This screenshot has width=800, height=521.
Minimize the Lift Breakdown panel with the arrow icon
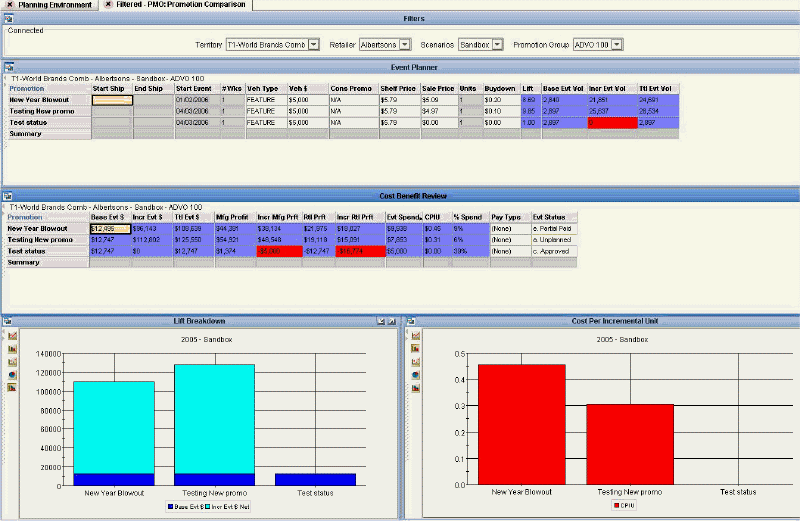click(381, 321)
